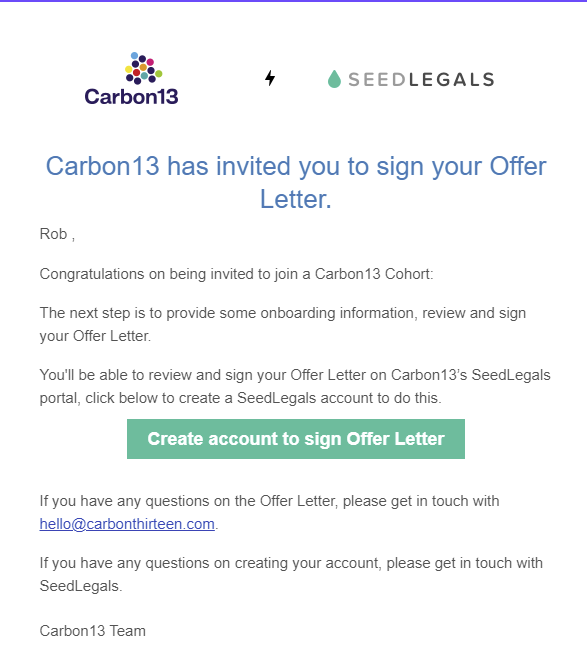Click the lightning bolt icon between logos
The height and width of the screenshot is (656, 587).
coord(270,78)
